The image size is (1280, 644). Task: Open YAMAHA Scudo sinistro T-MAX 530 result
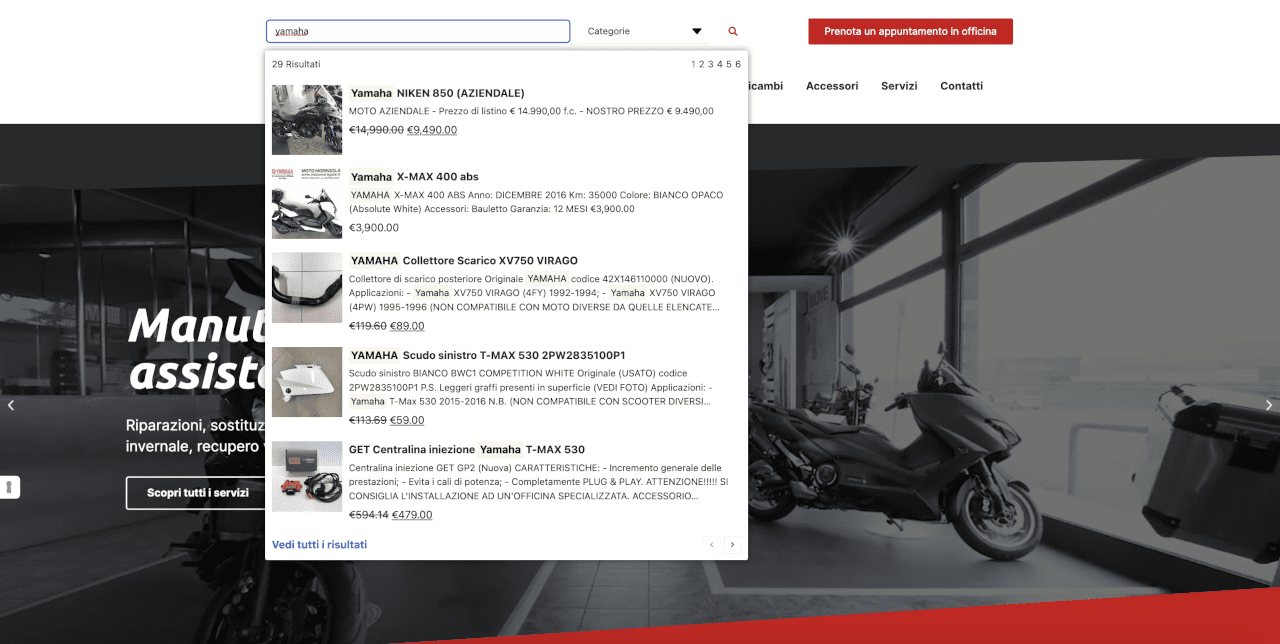[x=487, y=355]
